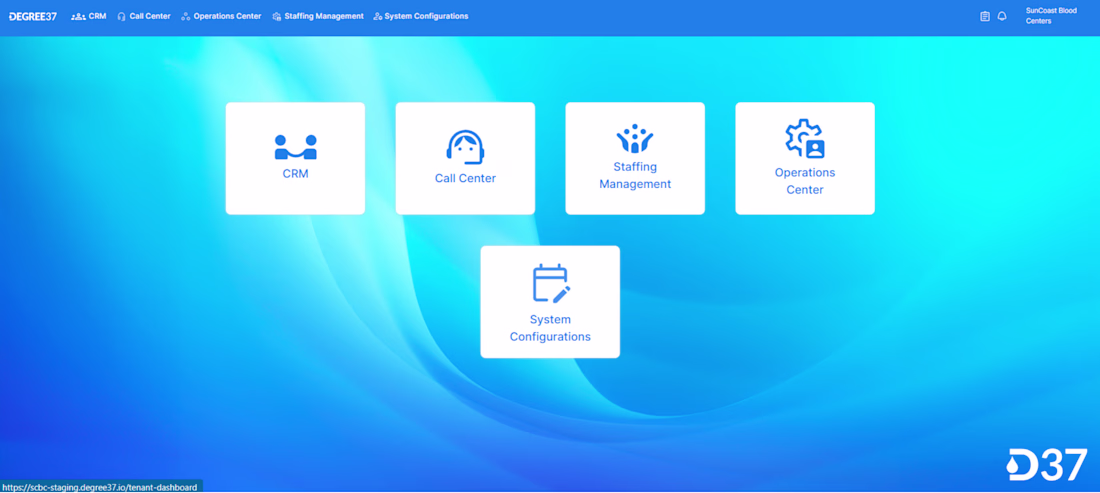Click the calendar-edit icon on System Configurations card
Image resolution: width=1100 pixels, height=493 pixels.
[x=551, y=283]
